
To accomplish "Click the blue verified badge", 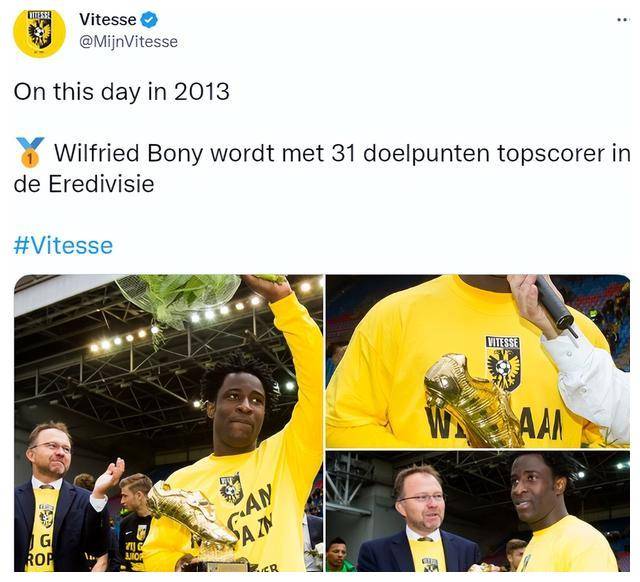I will [x=149, y=20].
